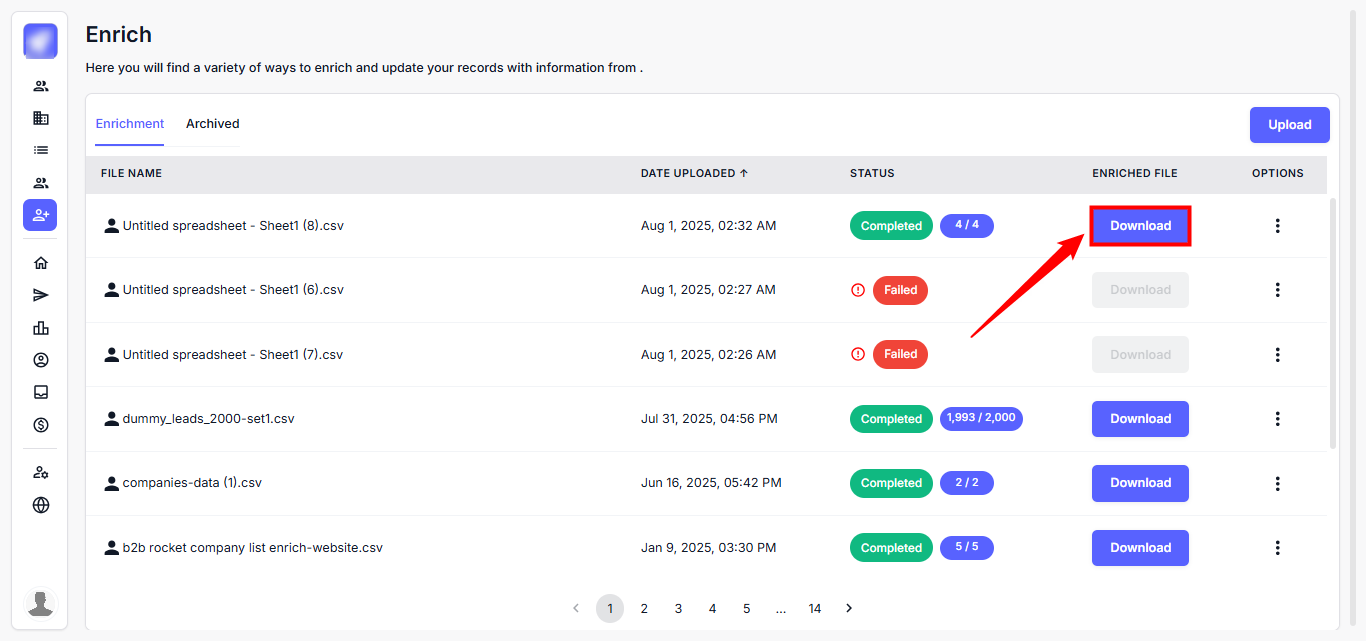Image resolution: width=1366 pixels, height=641 pixels.
Task: Click the next page arrow
Action: point(849,608)
